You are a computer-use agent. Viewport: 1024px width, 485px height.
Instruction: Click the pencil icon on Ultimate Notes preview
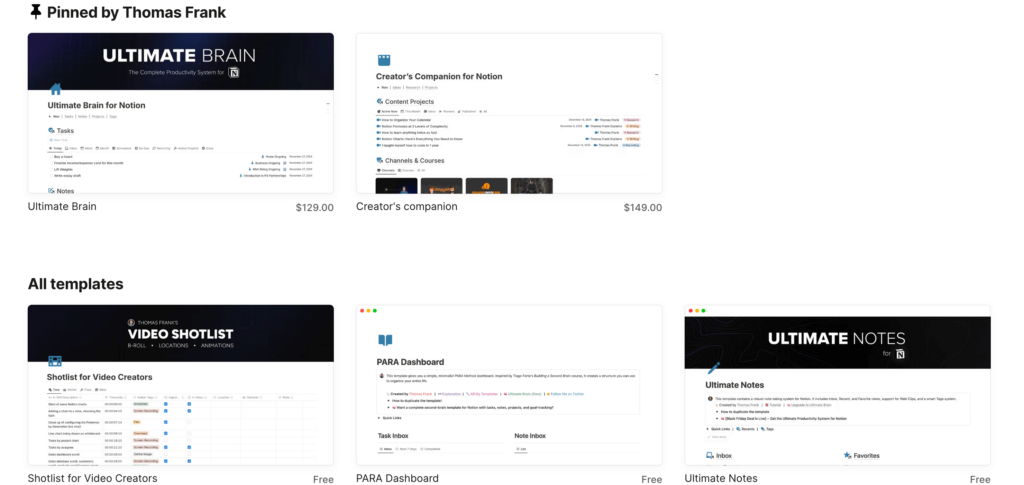coord(713,369)
